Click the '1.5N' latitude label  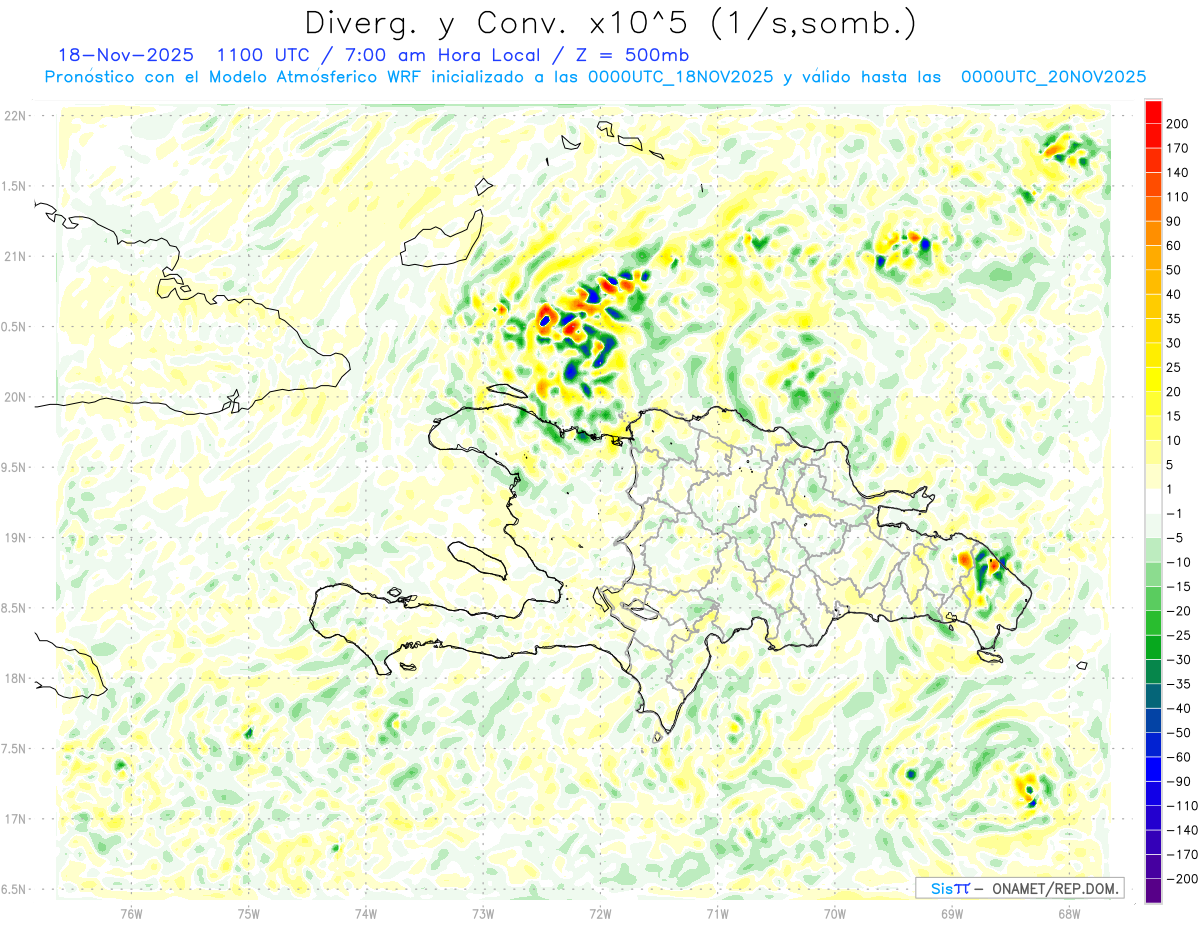click(15, 186)
